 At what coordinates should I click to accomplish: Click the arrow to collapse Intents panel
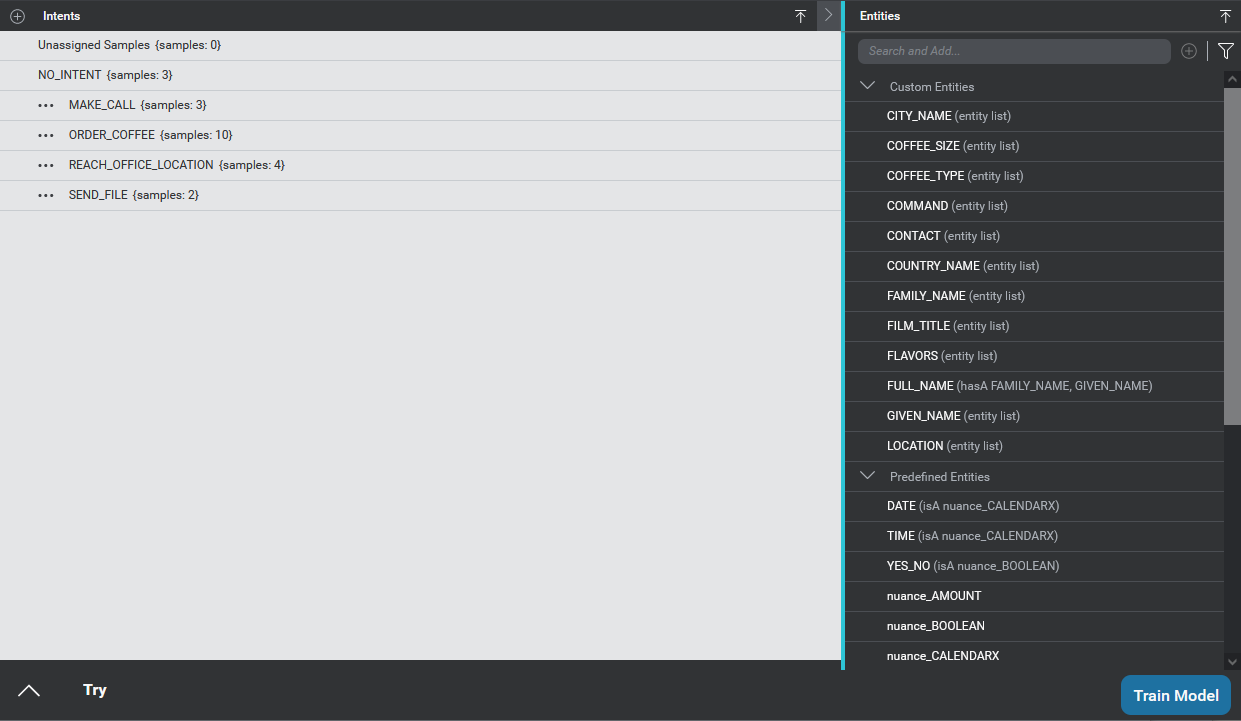[x=828, y=16]
